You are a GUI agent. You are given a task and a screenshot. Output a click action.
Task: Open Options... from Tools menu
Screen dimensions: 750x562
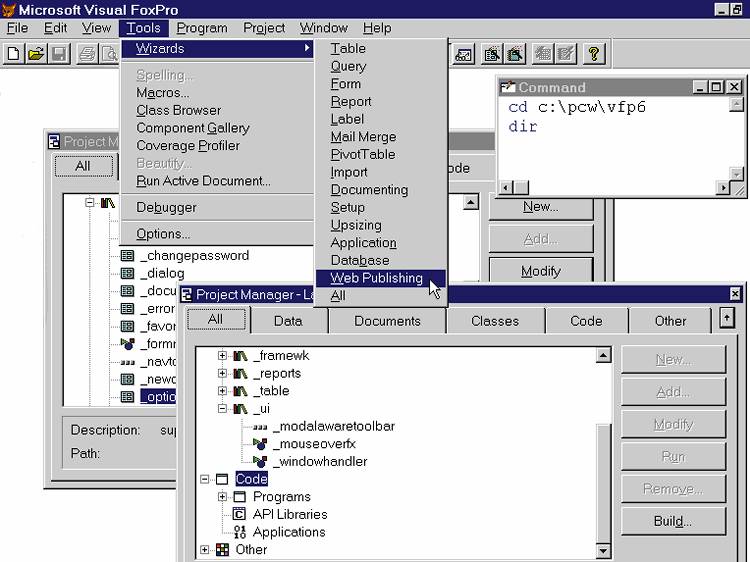tap(217, 234)
